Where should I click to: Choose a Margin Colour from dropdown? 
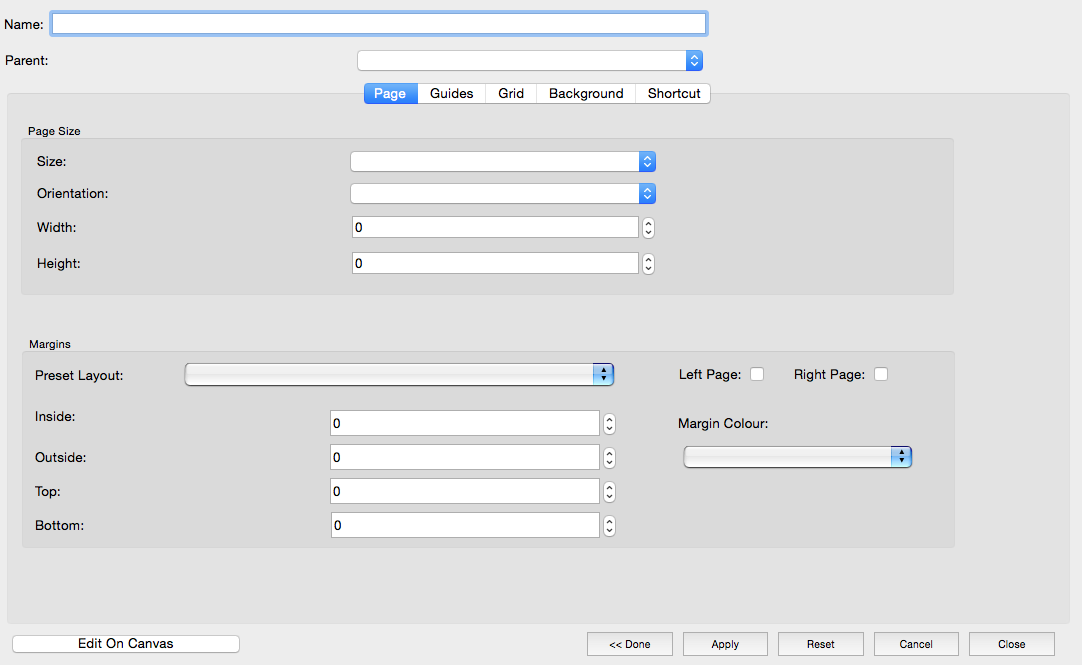point(797,457)
